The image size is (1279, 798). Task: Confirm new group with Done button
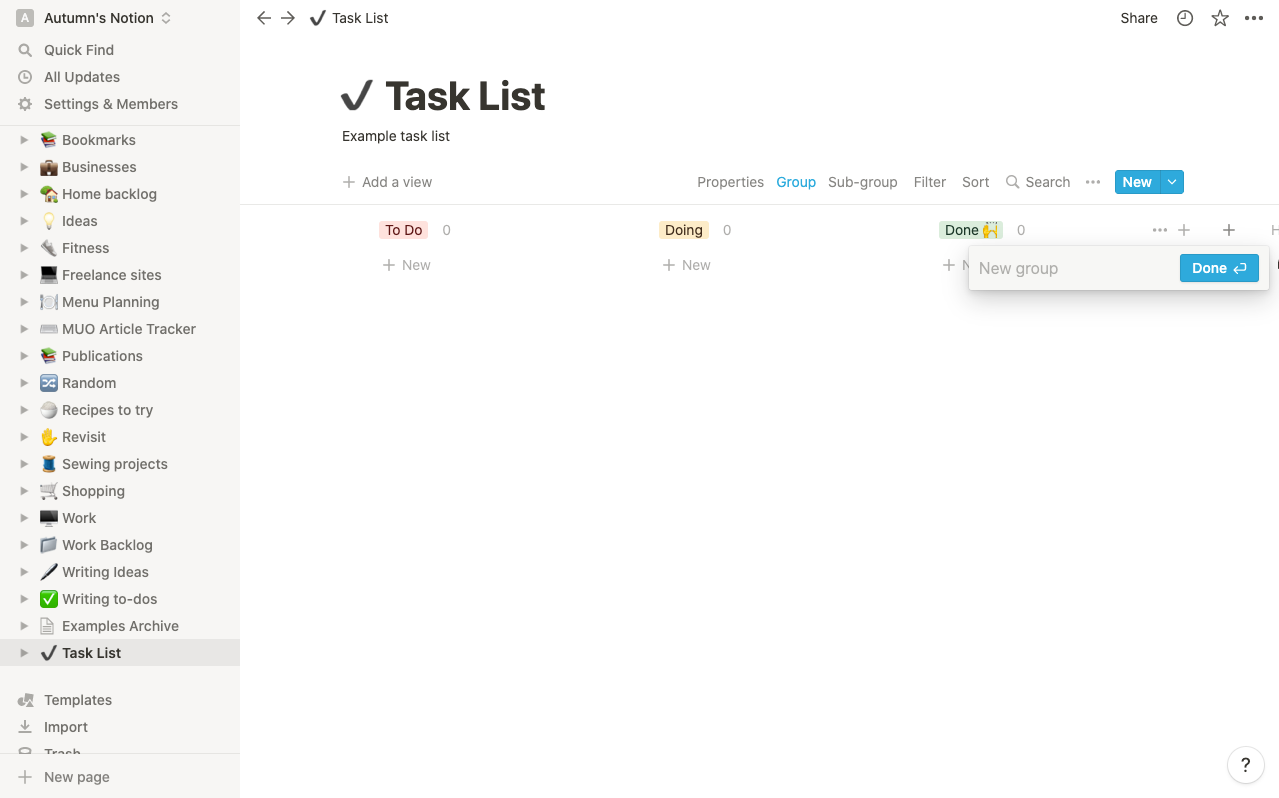[1219, 268]
